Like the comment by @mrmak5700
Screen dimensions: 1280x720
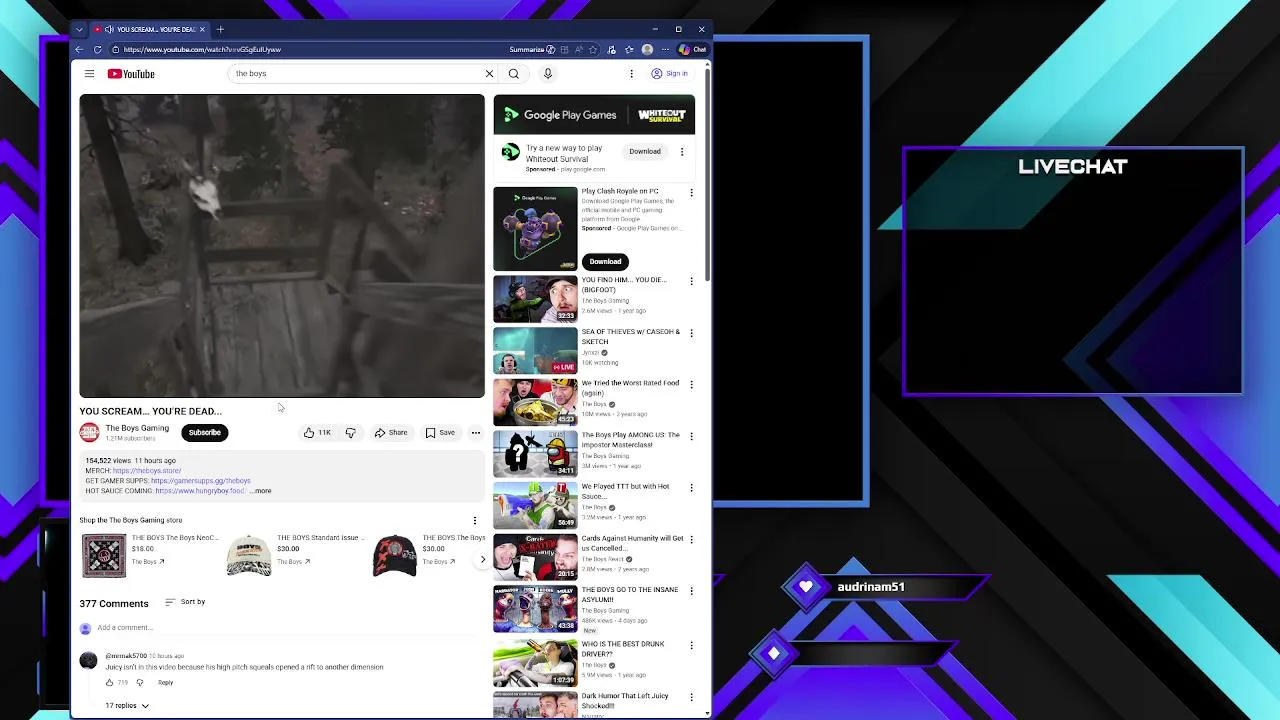[109, 682]
